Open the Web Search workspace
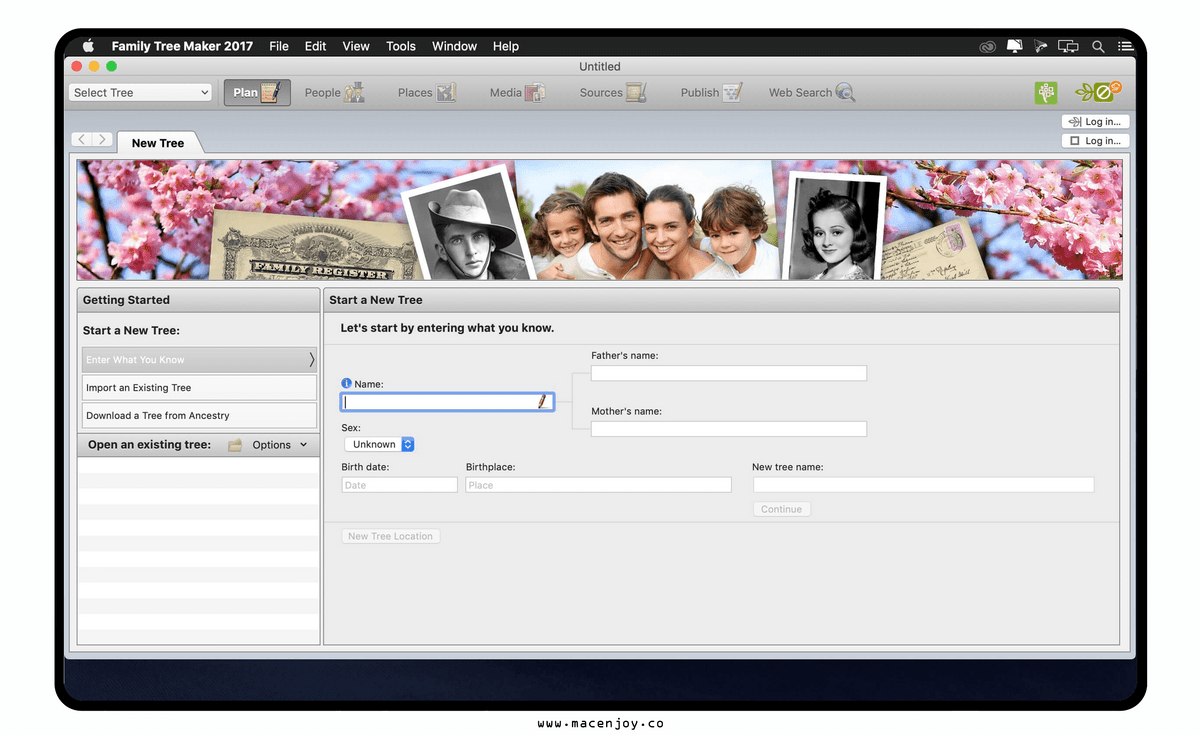 pos(812,93)
